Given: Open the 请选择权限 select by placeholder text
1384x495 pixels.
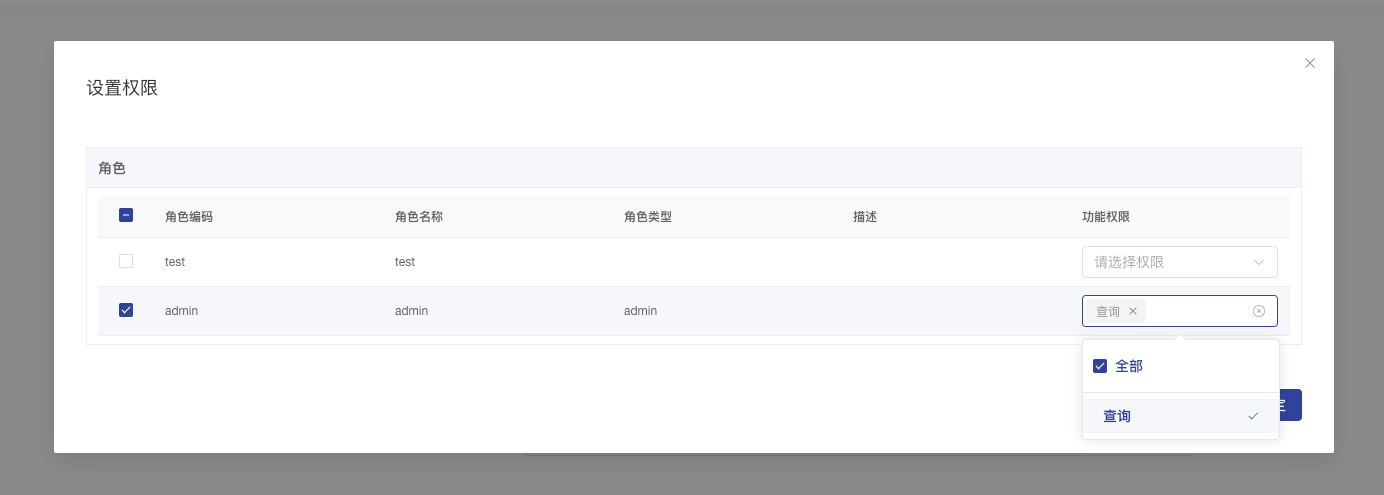Looking at the screenshot, I should (1129, 262).
